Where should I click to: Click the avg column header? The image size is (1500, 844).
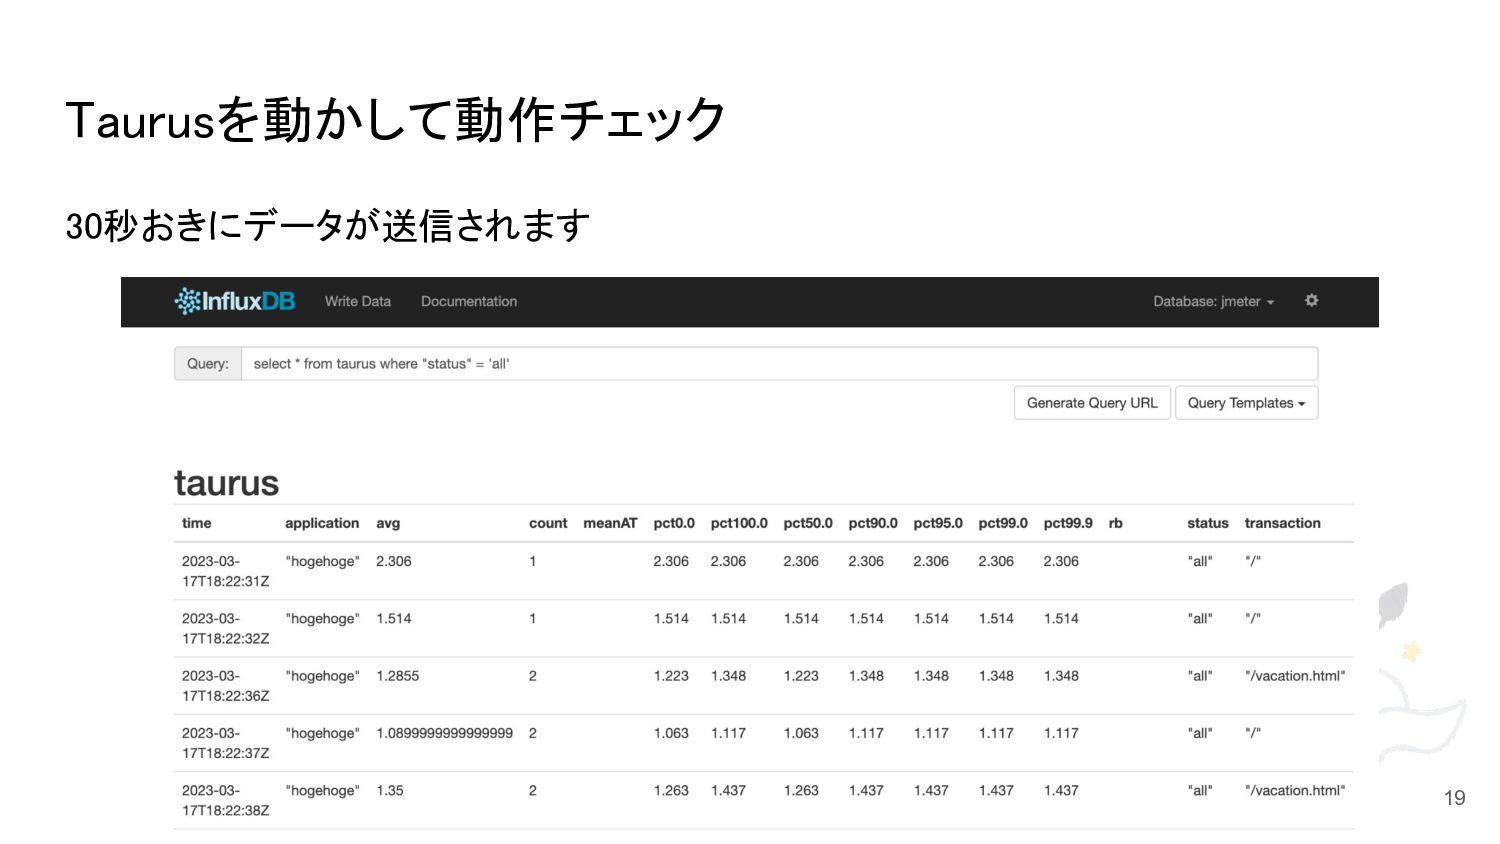[x=388, y=523]
